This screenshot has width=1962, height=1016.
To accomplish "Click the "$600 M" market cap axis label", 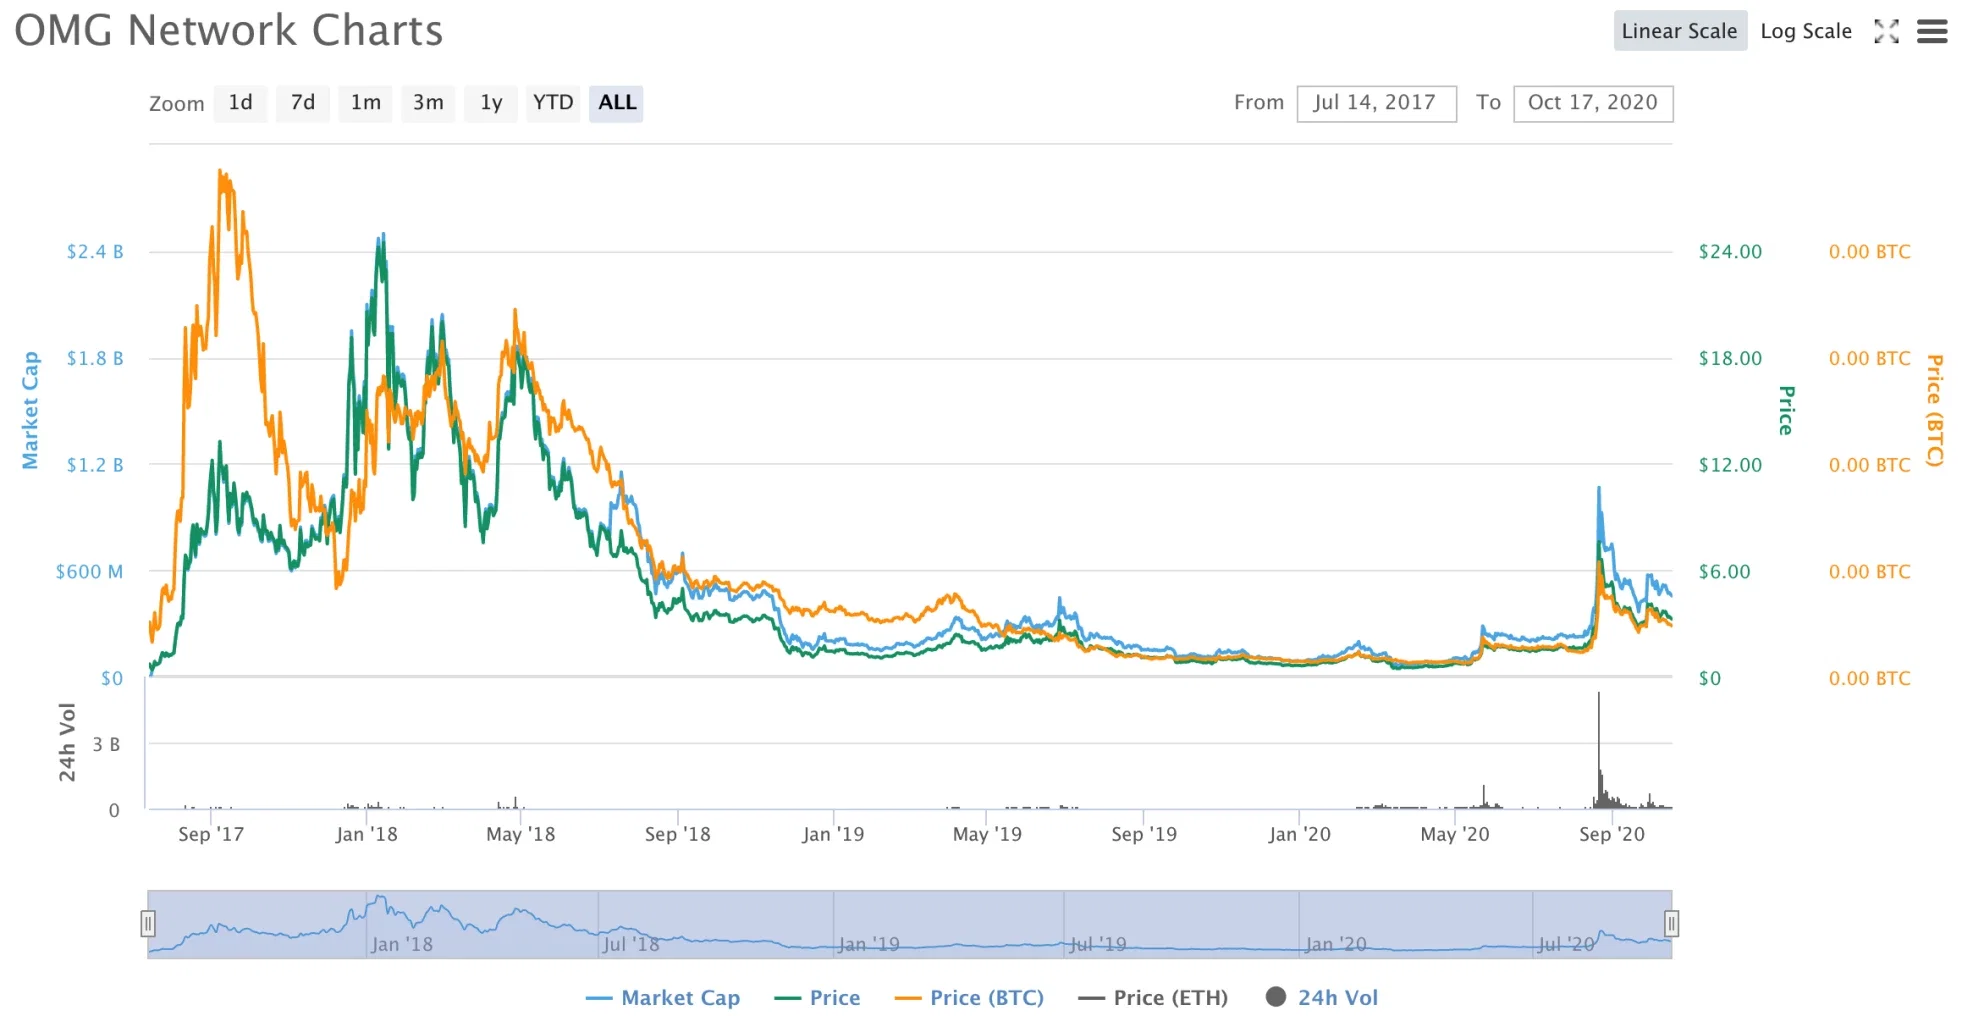I will pyautogui.click(x=89, y=572).
